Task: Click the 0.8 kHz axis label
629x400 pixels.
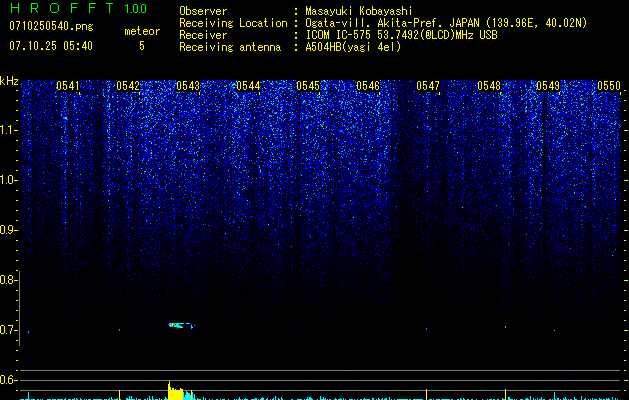Action: pyautogui.click(x=8, y=280)
